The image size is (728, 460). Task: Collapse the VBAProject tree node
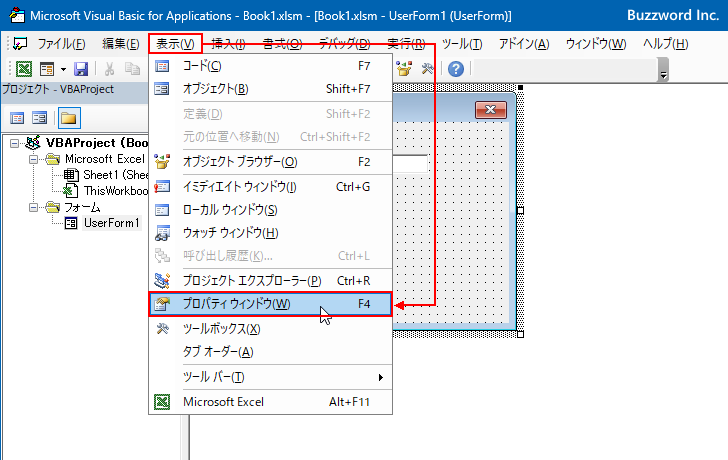tap(14, 143)
